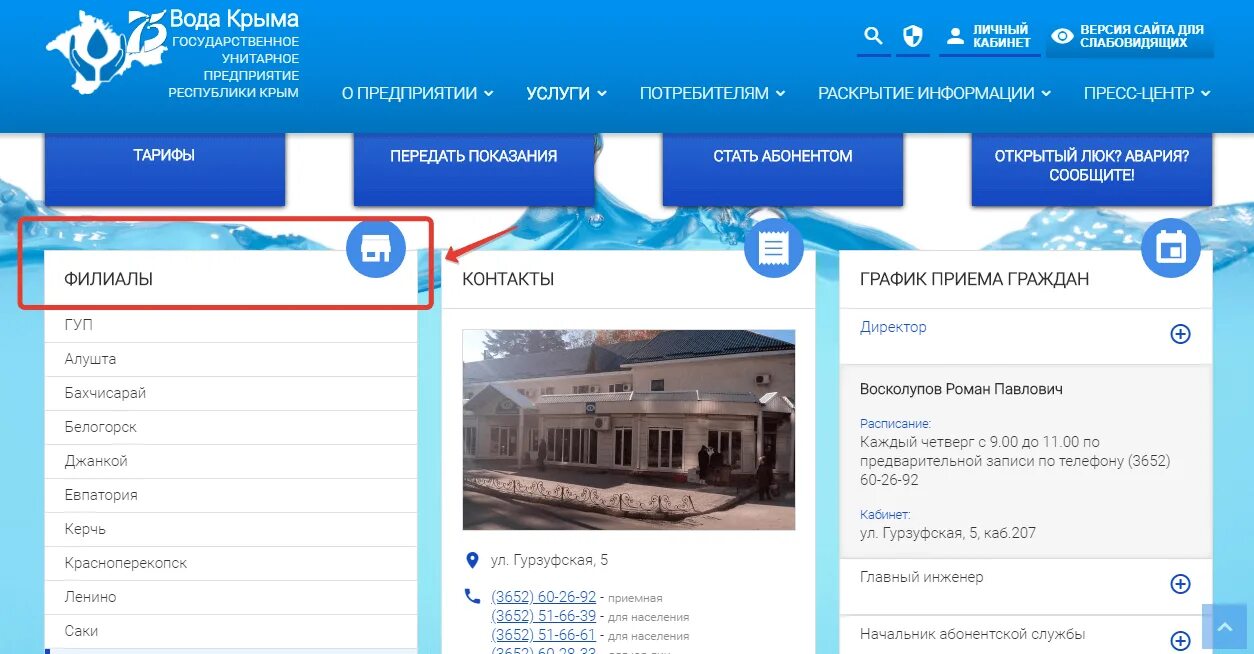Click Начальник абонентской службы heading

tap(972, 634)
